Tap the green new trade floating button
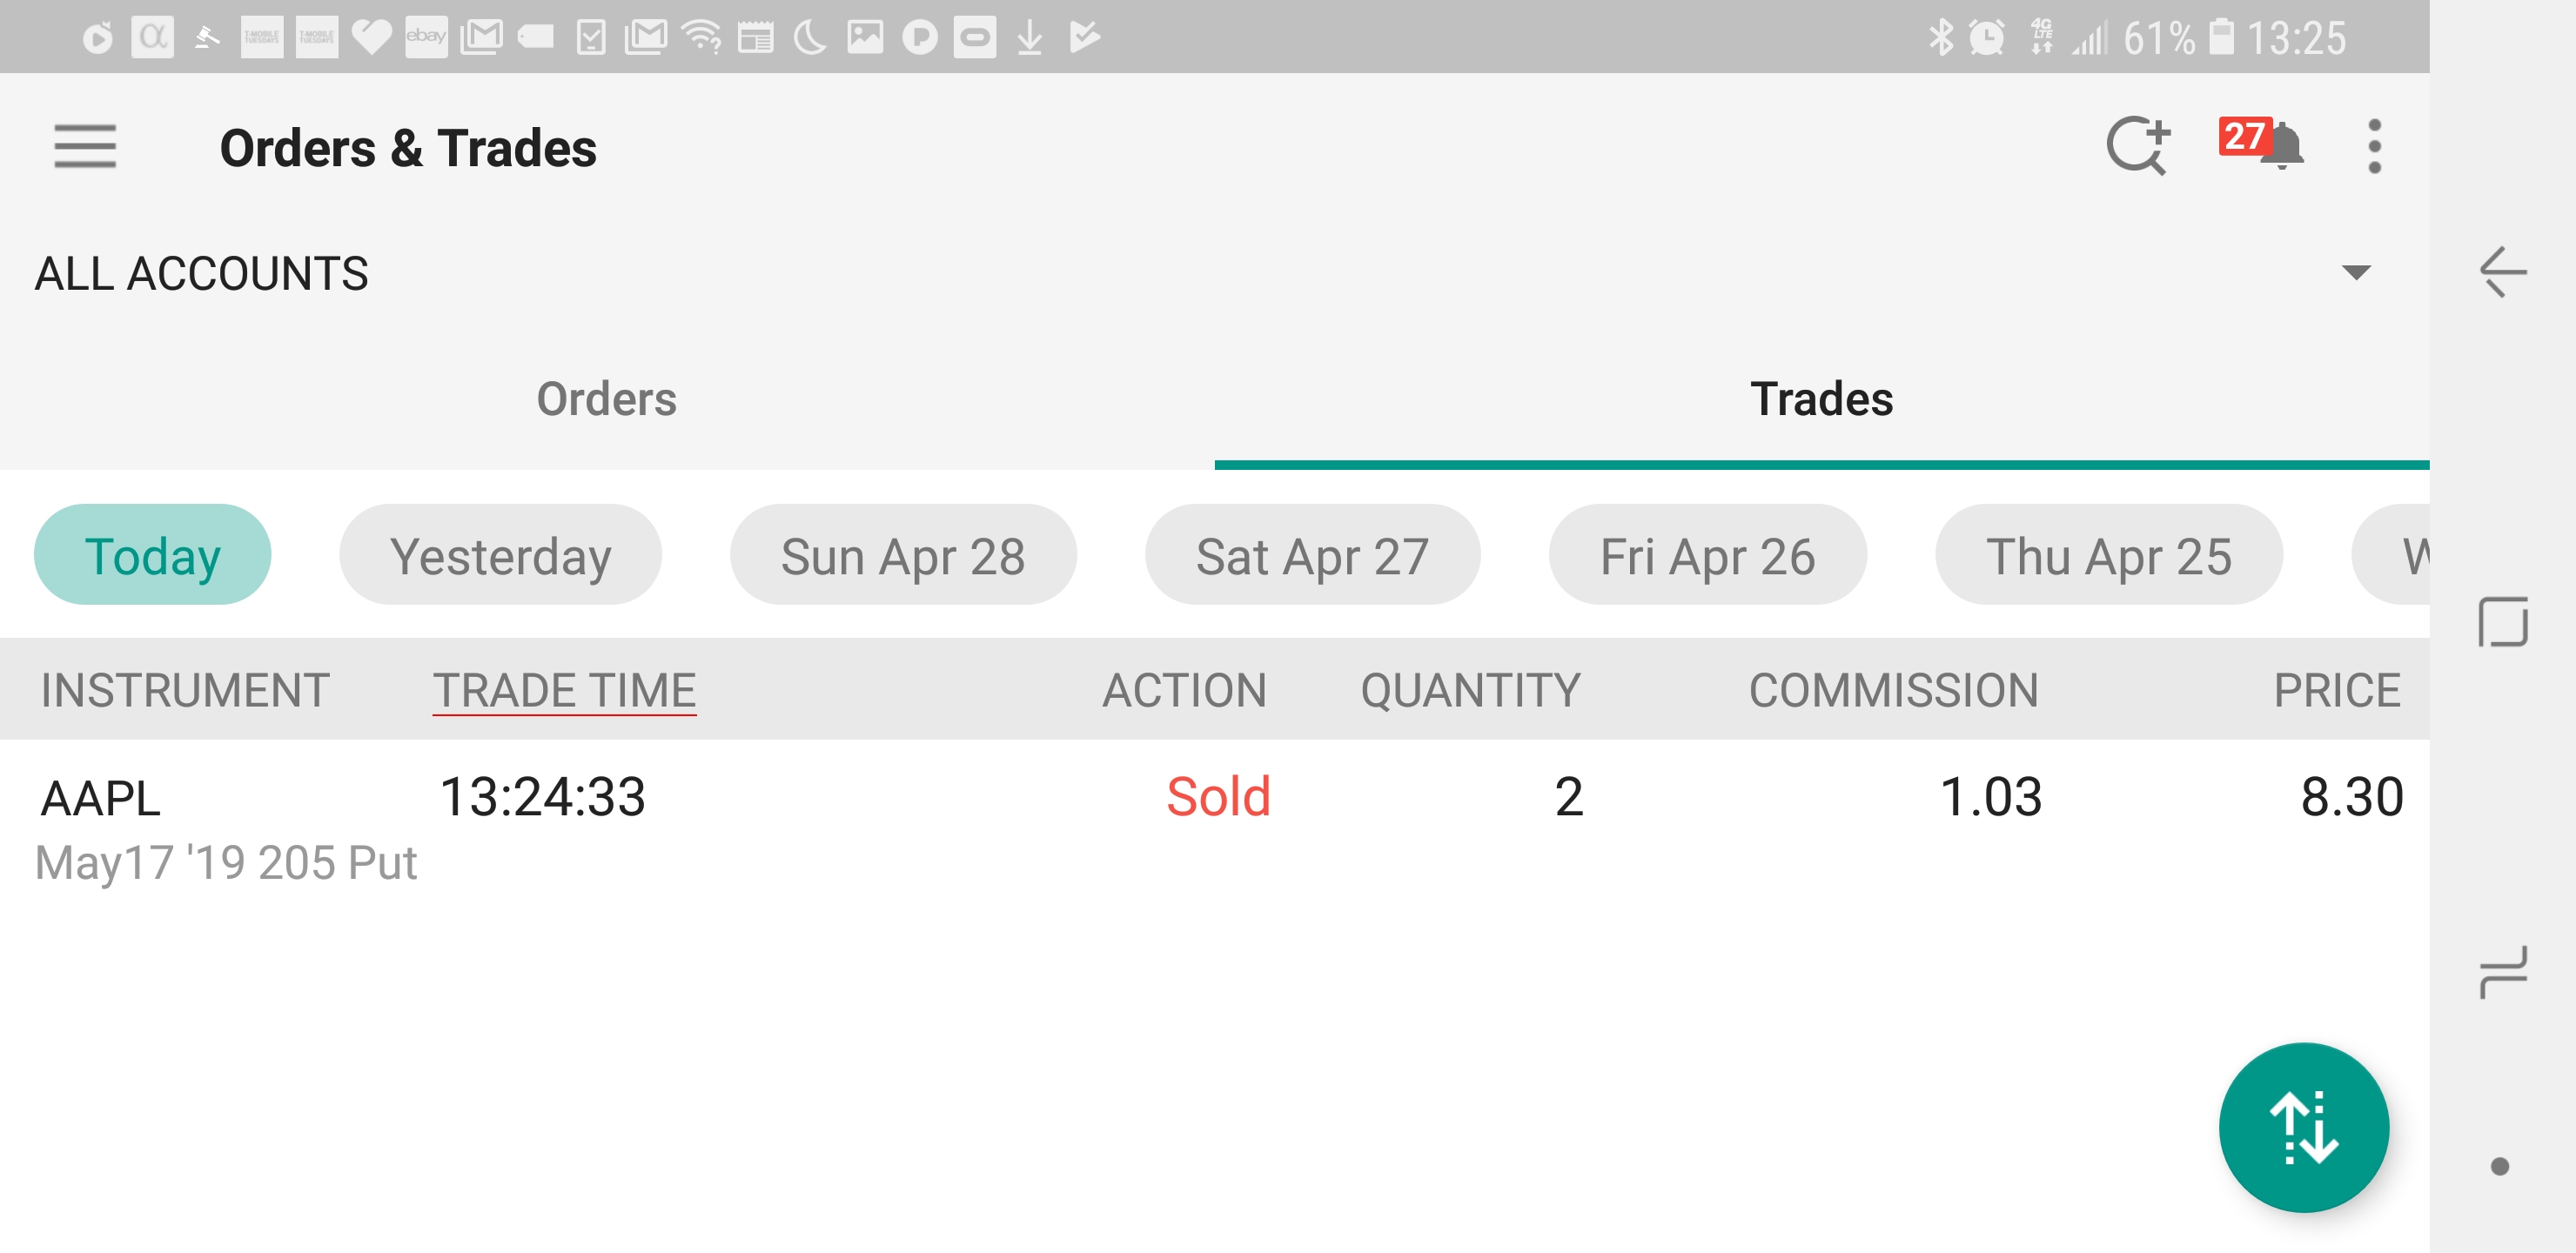The height and width of the screenshot is (1253, 2576). (2303, 1127)
